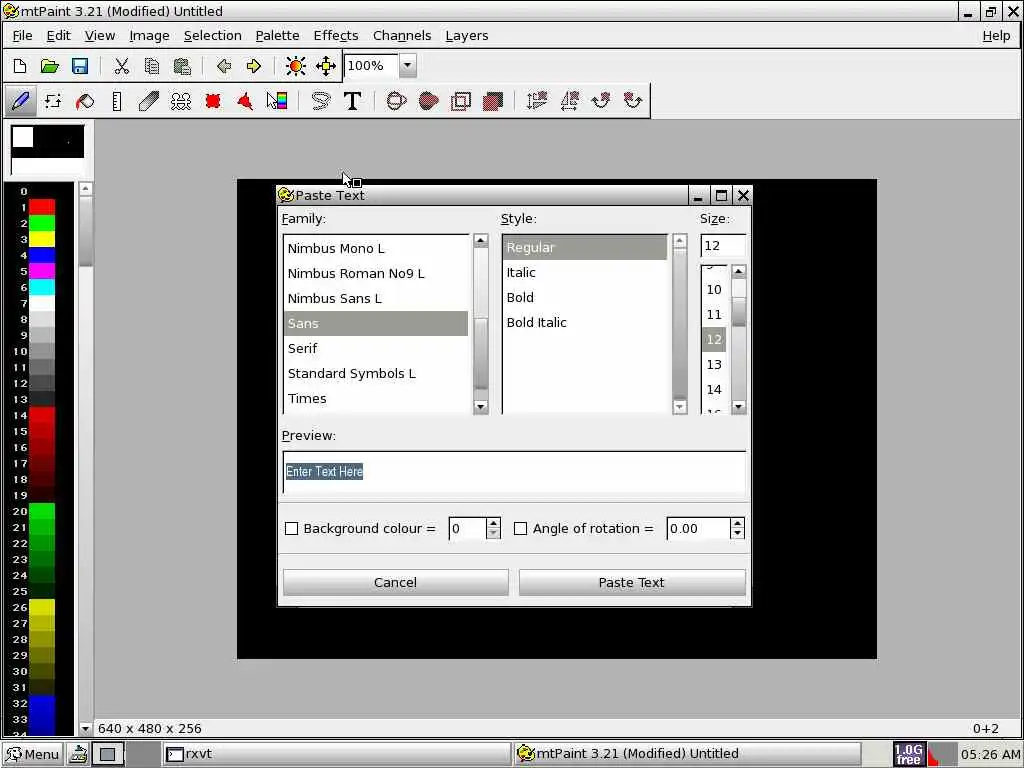1024x768 pixels.
Task: Click the Flip Selection Vertically icon
Action: pyautogui.click(x=537, y=101)
